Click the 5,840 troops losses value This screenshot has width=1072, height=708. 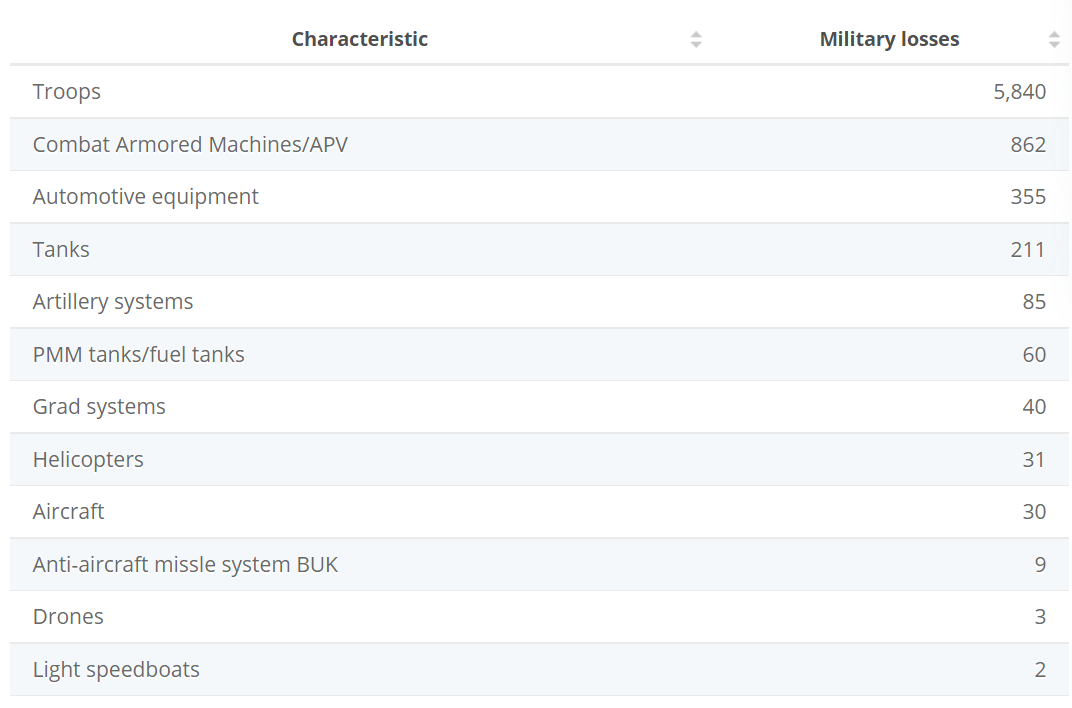click(1019, 92)
